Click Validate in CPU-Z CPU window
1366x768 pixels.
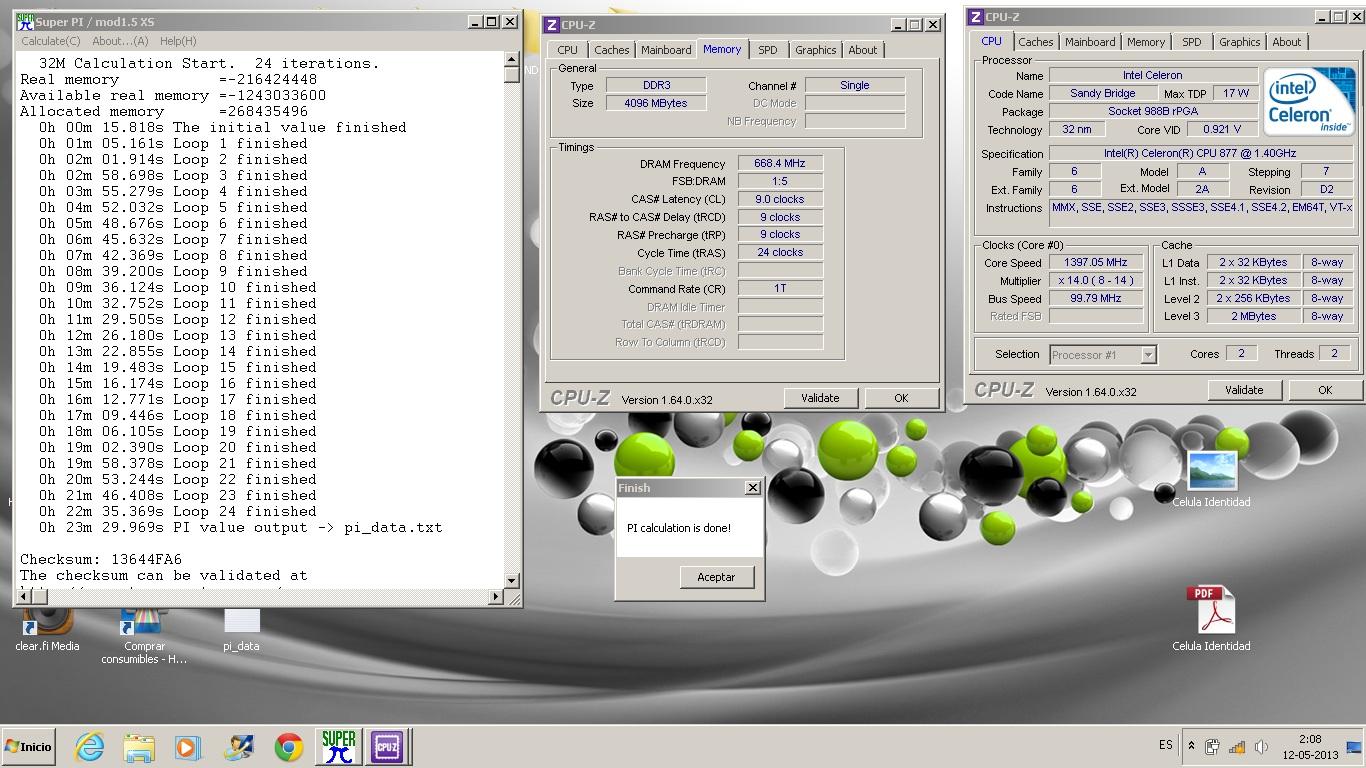1244,390
